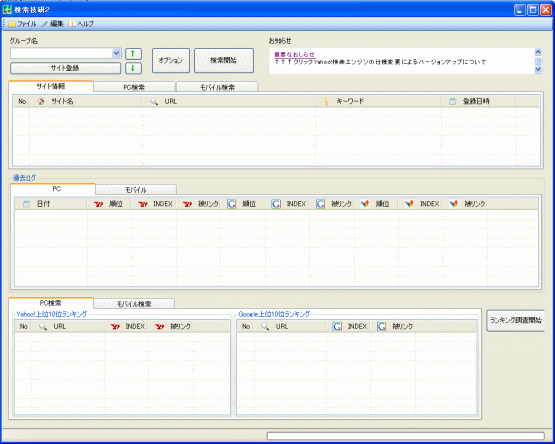
Task: Click calendar icon in 登録日時 header
Action: coord(452,101)
